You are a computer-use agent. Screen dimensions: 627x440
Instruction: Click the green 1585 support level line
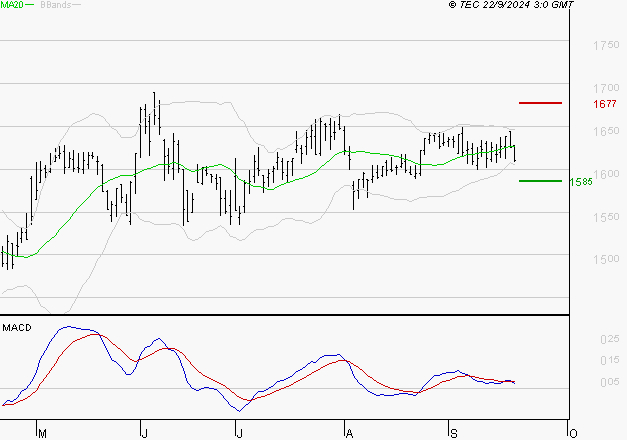(x=540, y=181)
